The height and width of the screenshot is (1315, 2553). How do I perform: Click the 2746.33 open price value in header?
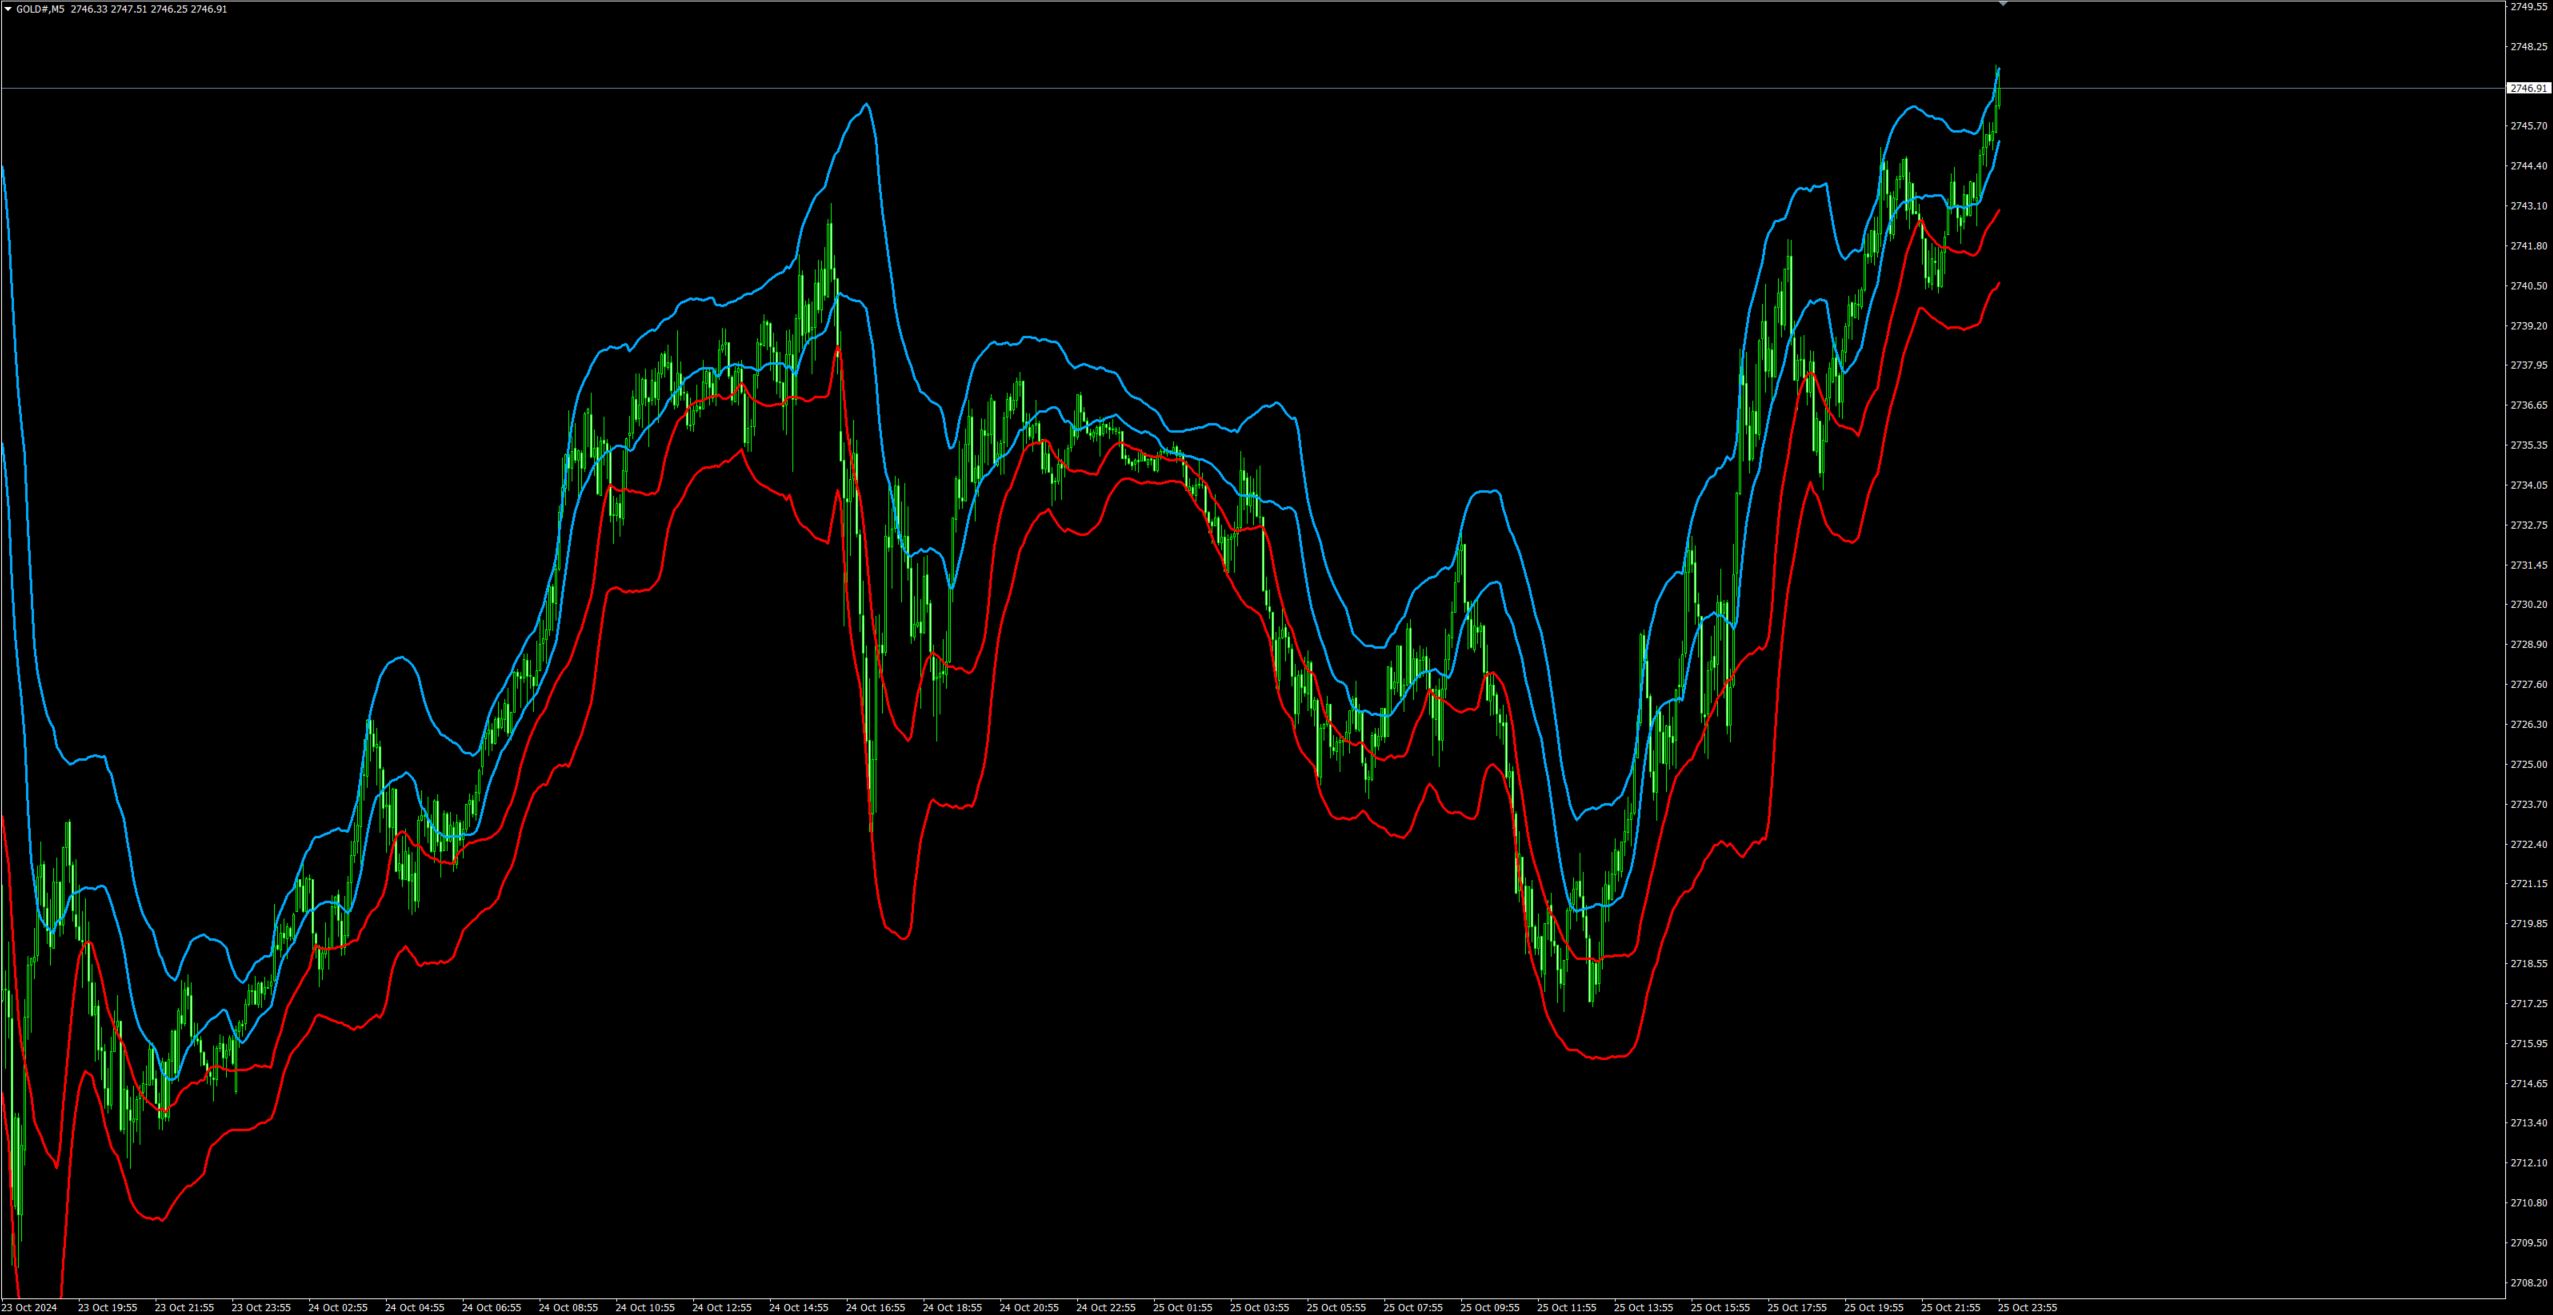88,9
